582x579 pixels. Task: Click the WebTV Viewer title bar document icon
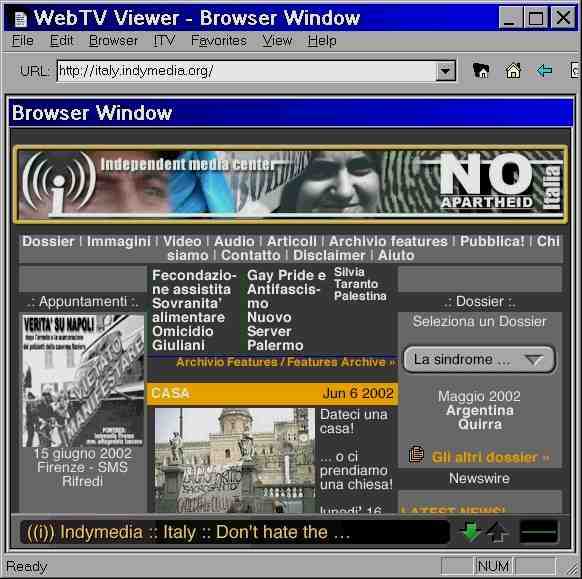pyautogui.click(x=20, y=18)
